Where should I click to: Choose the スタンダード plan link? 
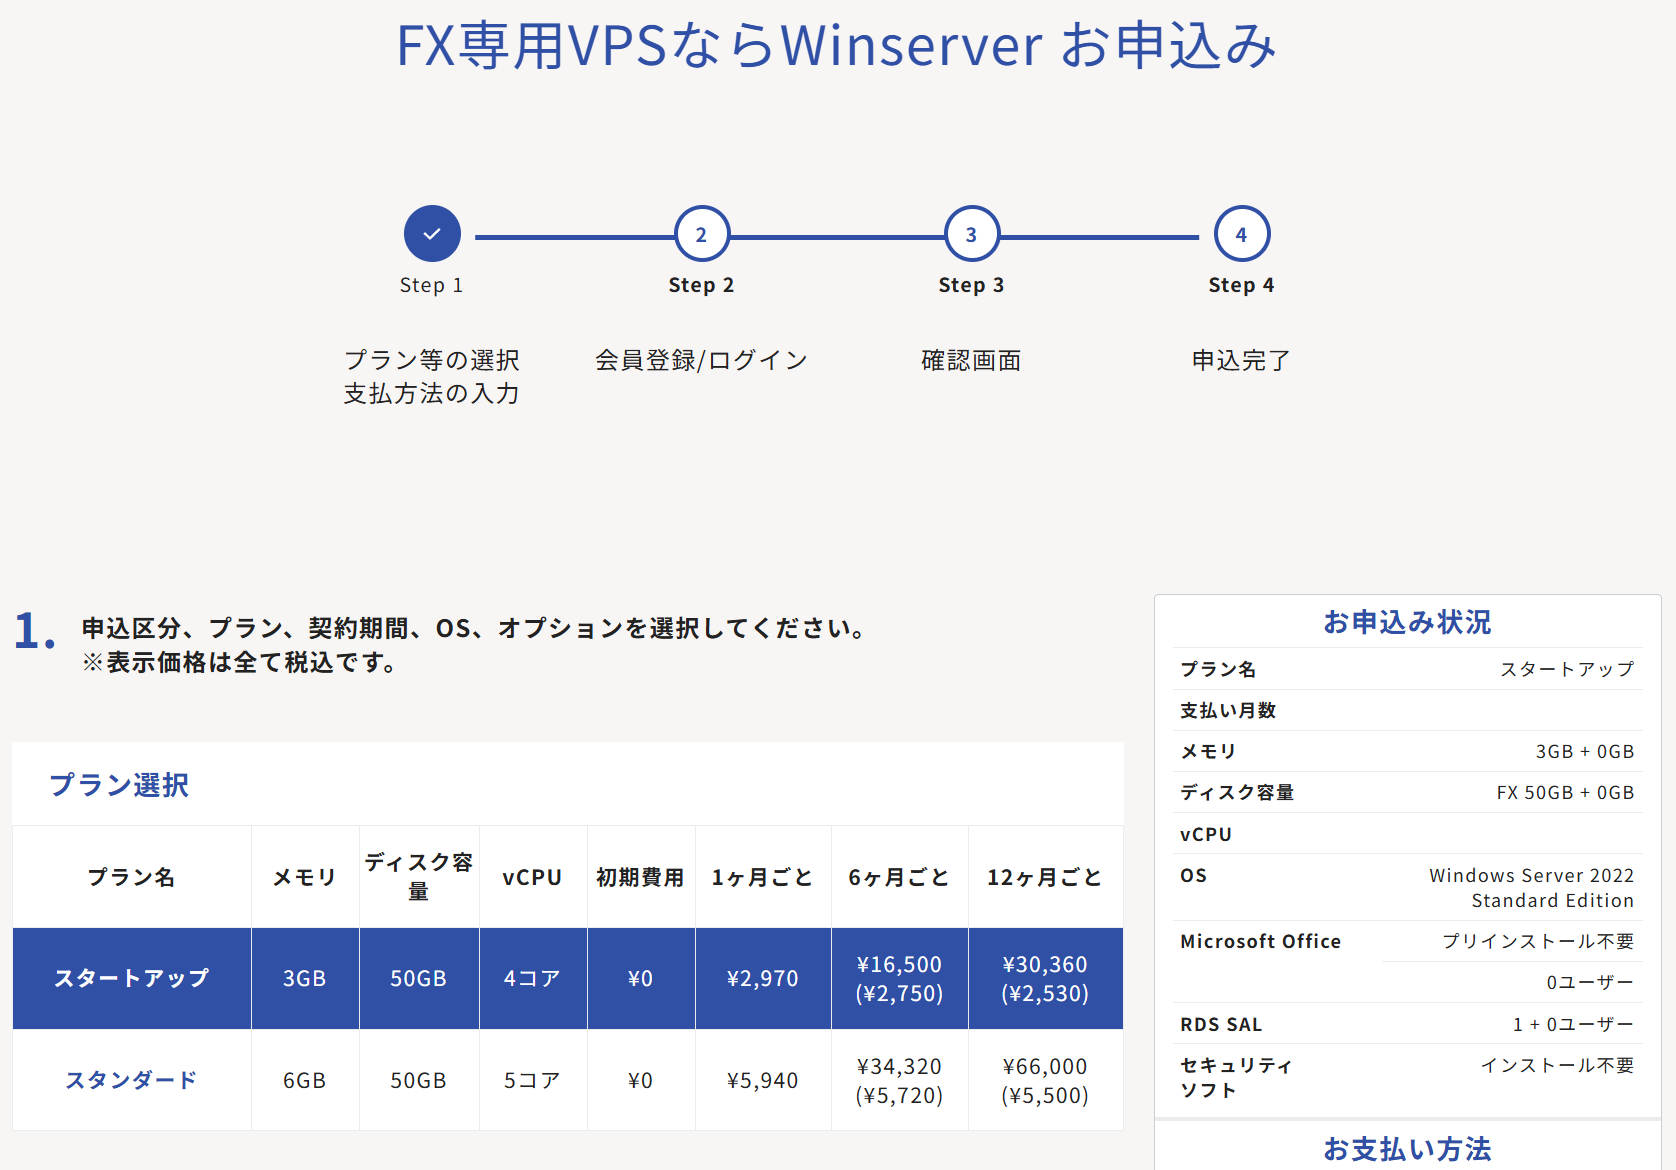131,1080
